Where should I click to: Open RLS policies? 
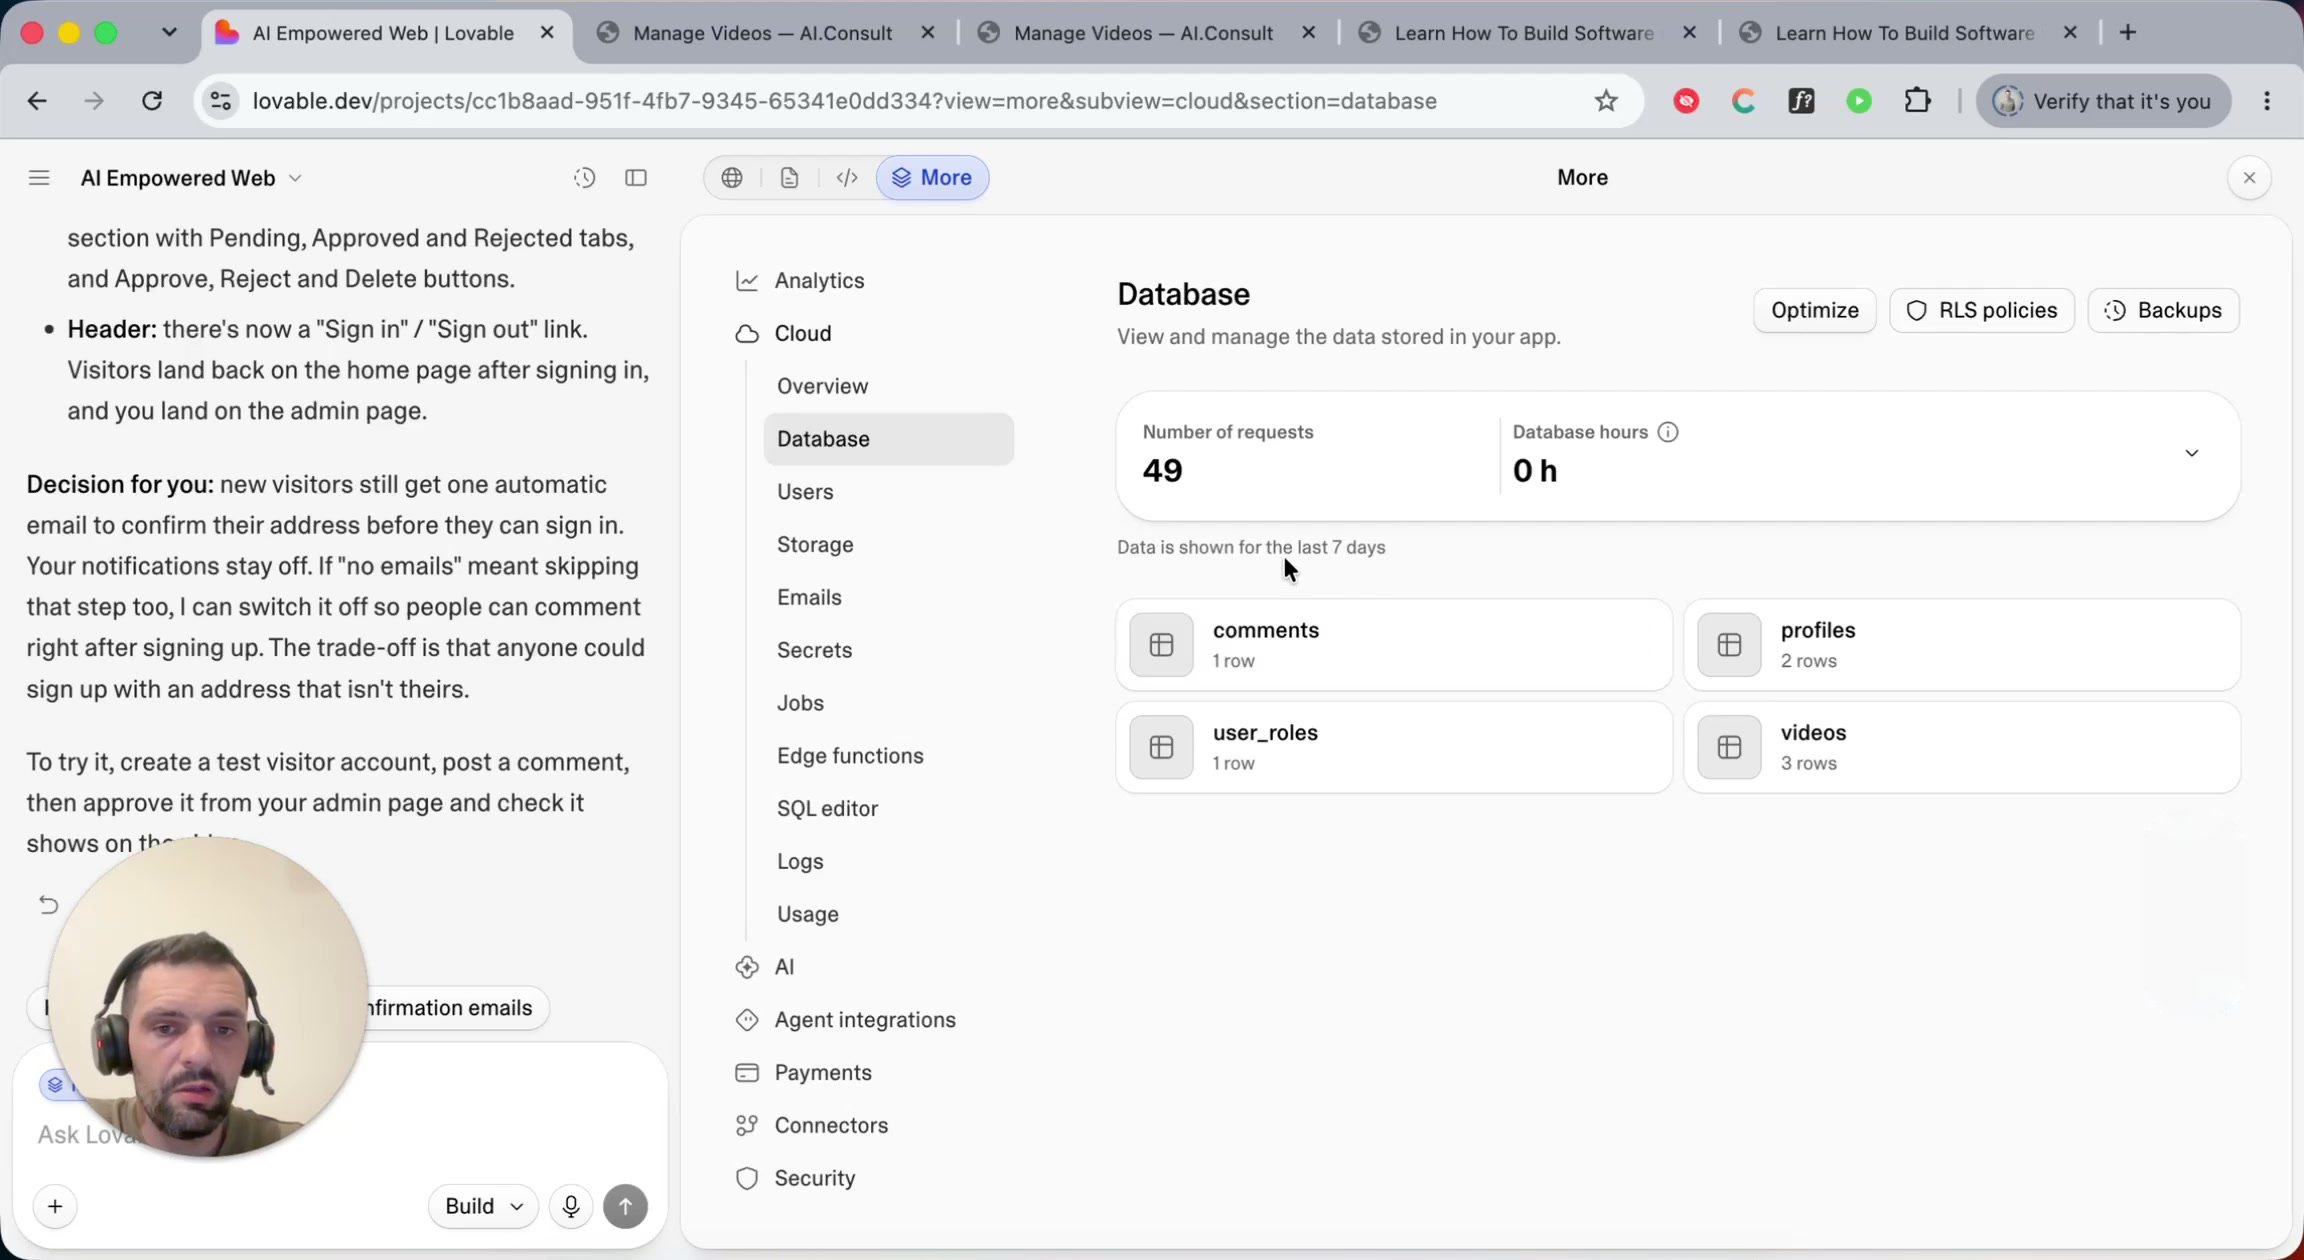click(x=1982, y=311)
